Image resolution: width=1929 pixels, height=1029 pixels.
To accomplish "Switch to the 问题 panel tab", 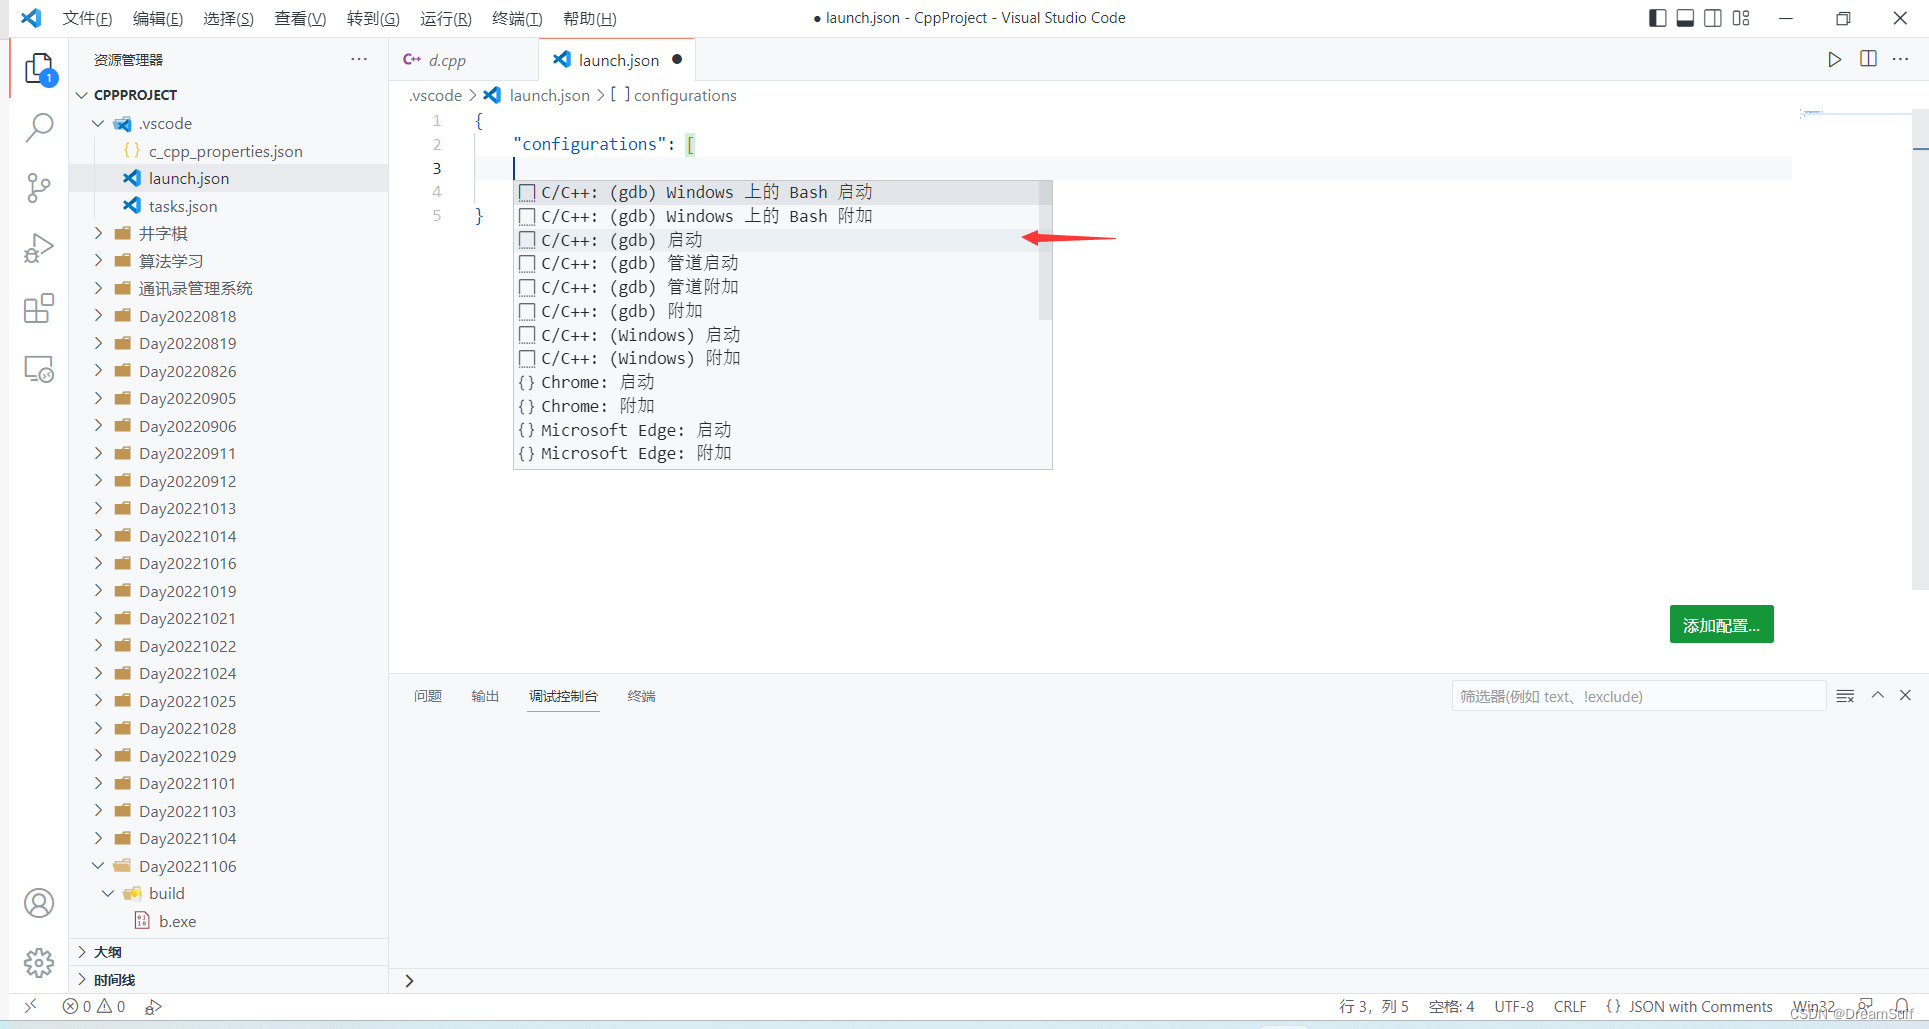I will 428,696.
